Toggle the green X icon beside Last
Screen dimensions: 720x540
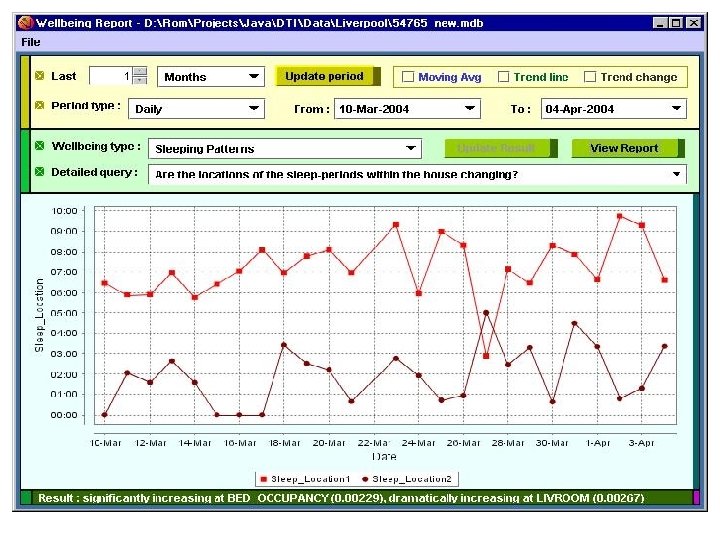point(39,75)
